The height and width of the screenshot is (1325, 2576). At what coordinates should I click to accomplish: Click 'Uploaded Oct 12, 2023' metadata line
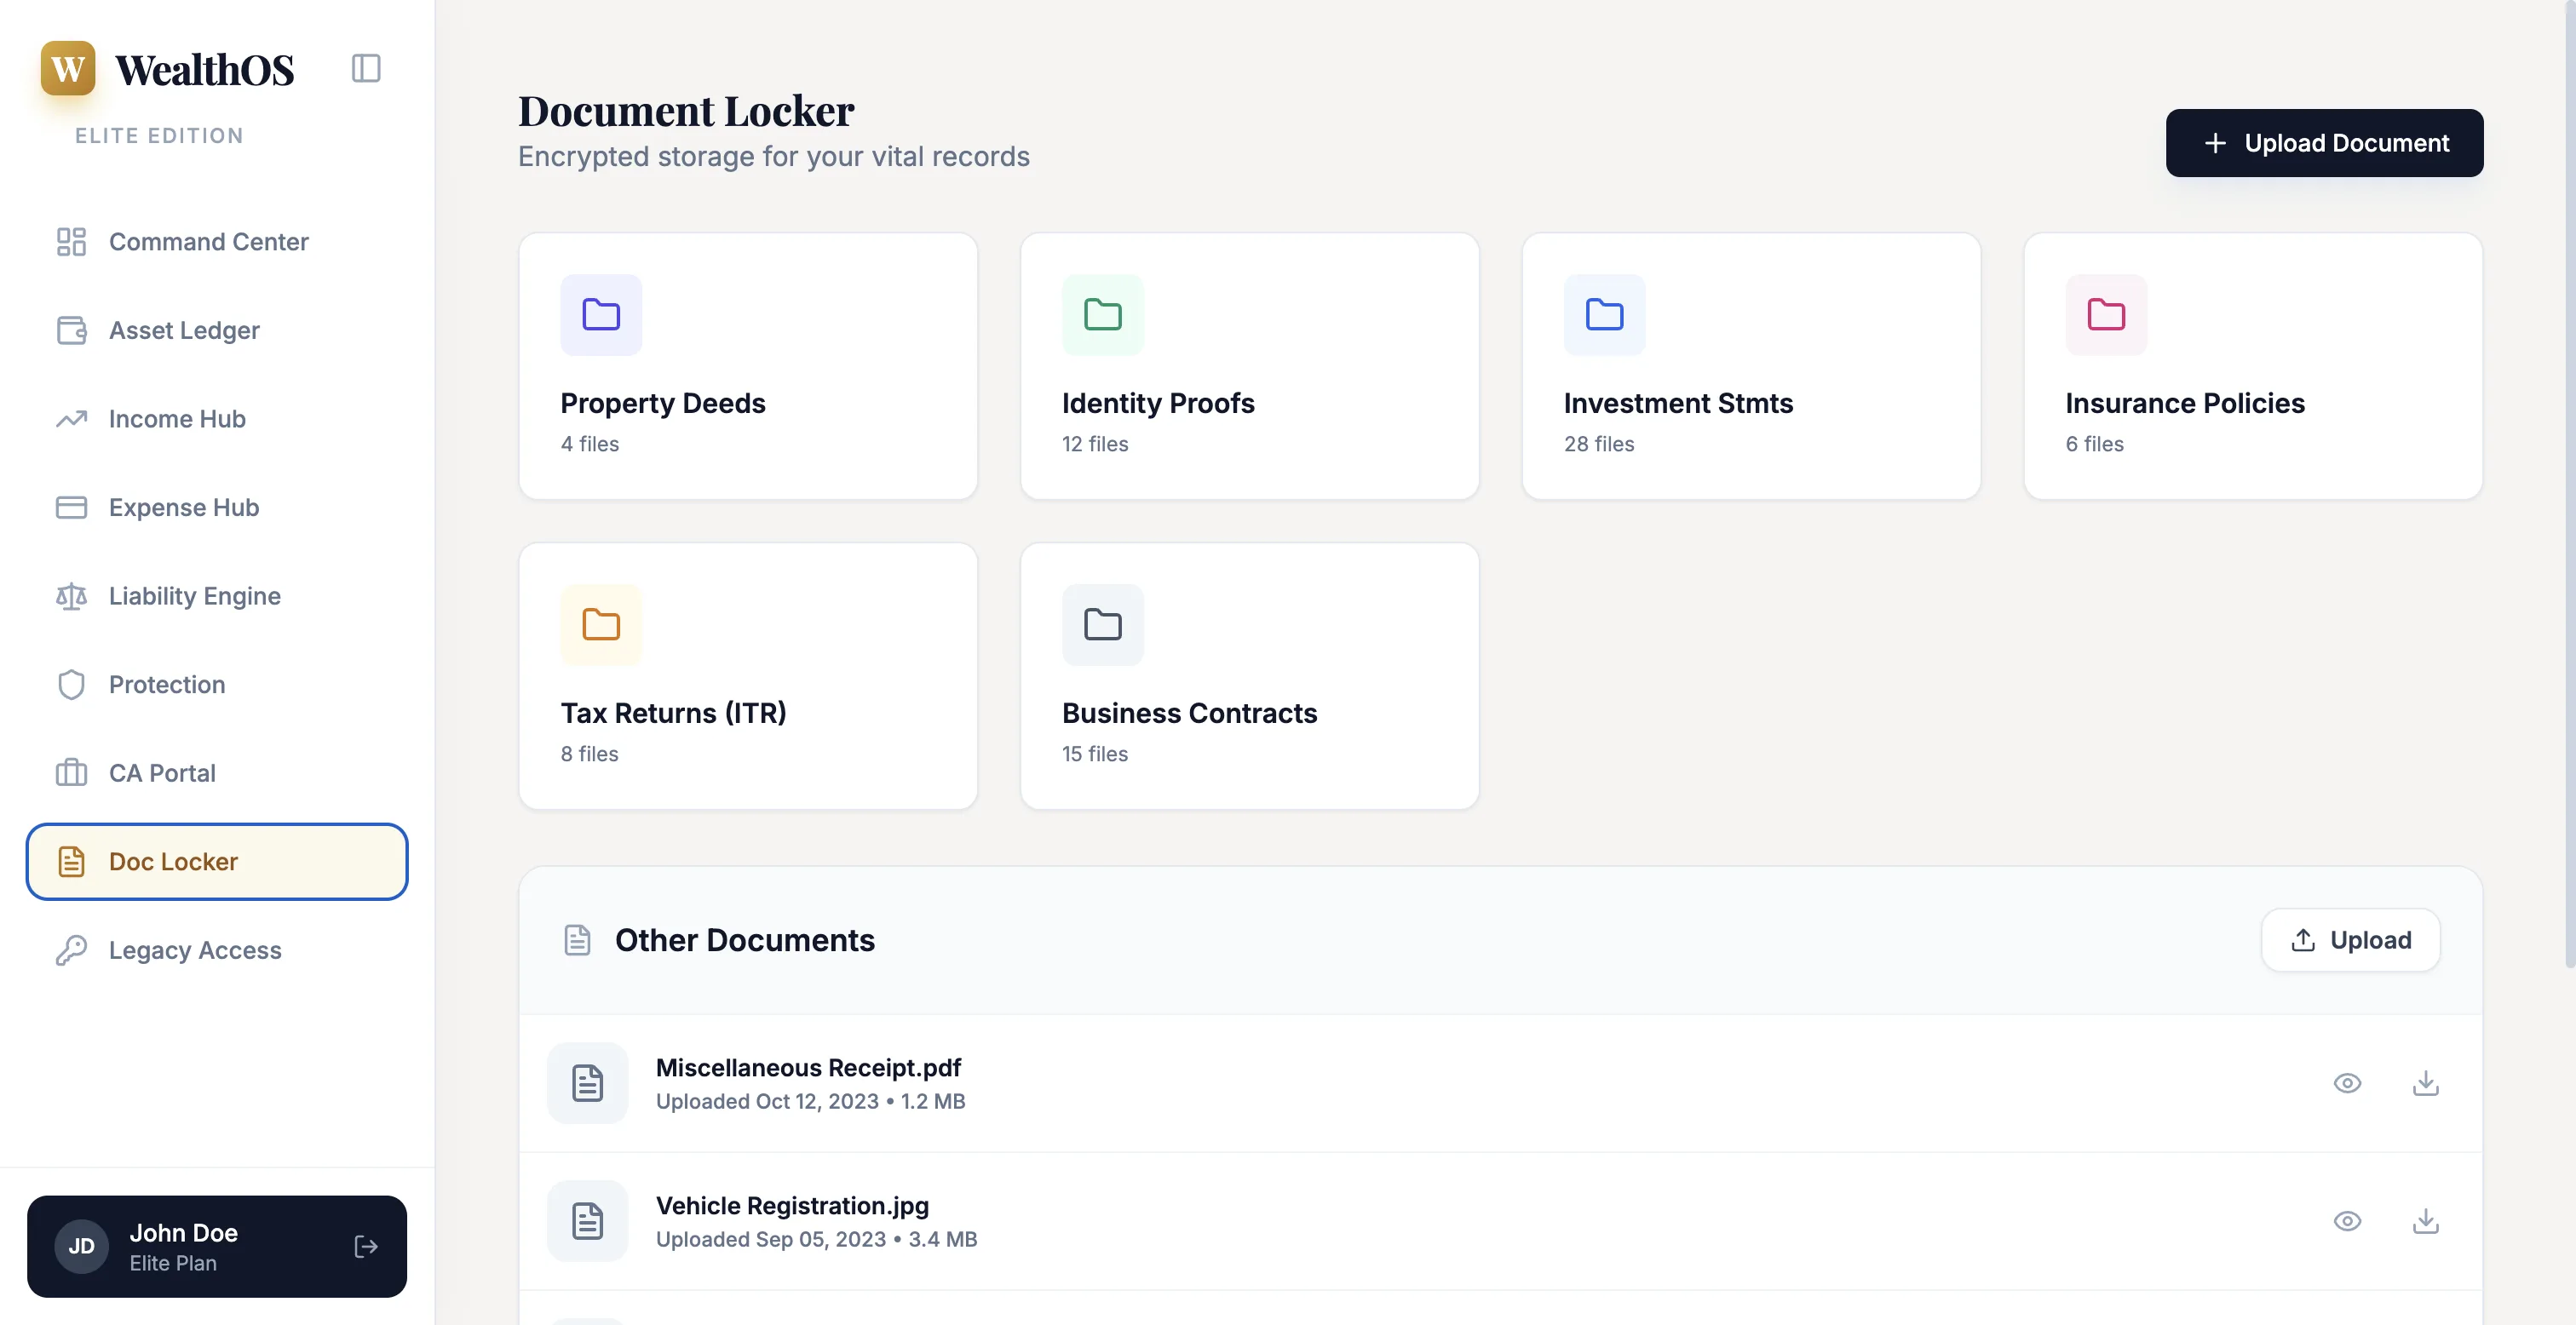tap(811, 1101)
